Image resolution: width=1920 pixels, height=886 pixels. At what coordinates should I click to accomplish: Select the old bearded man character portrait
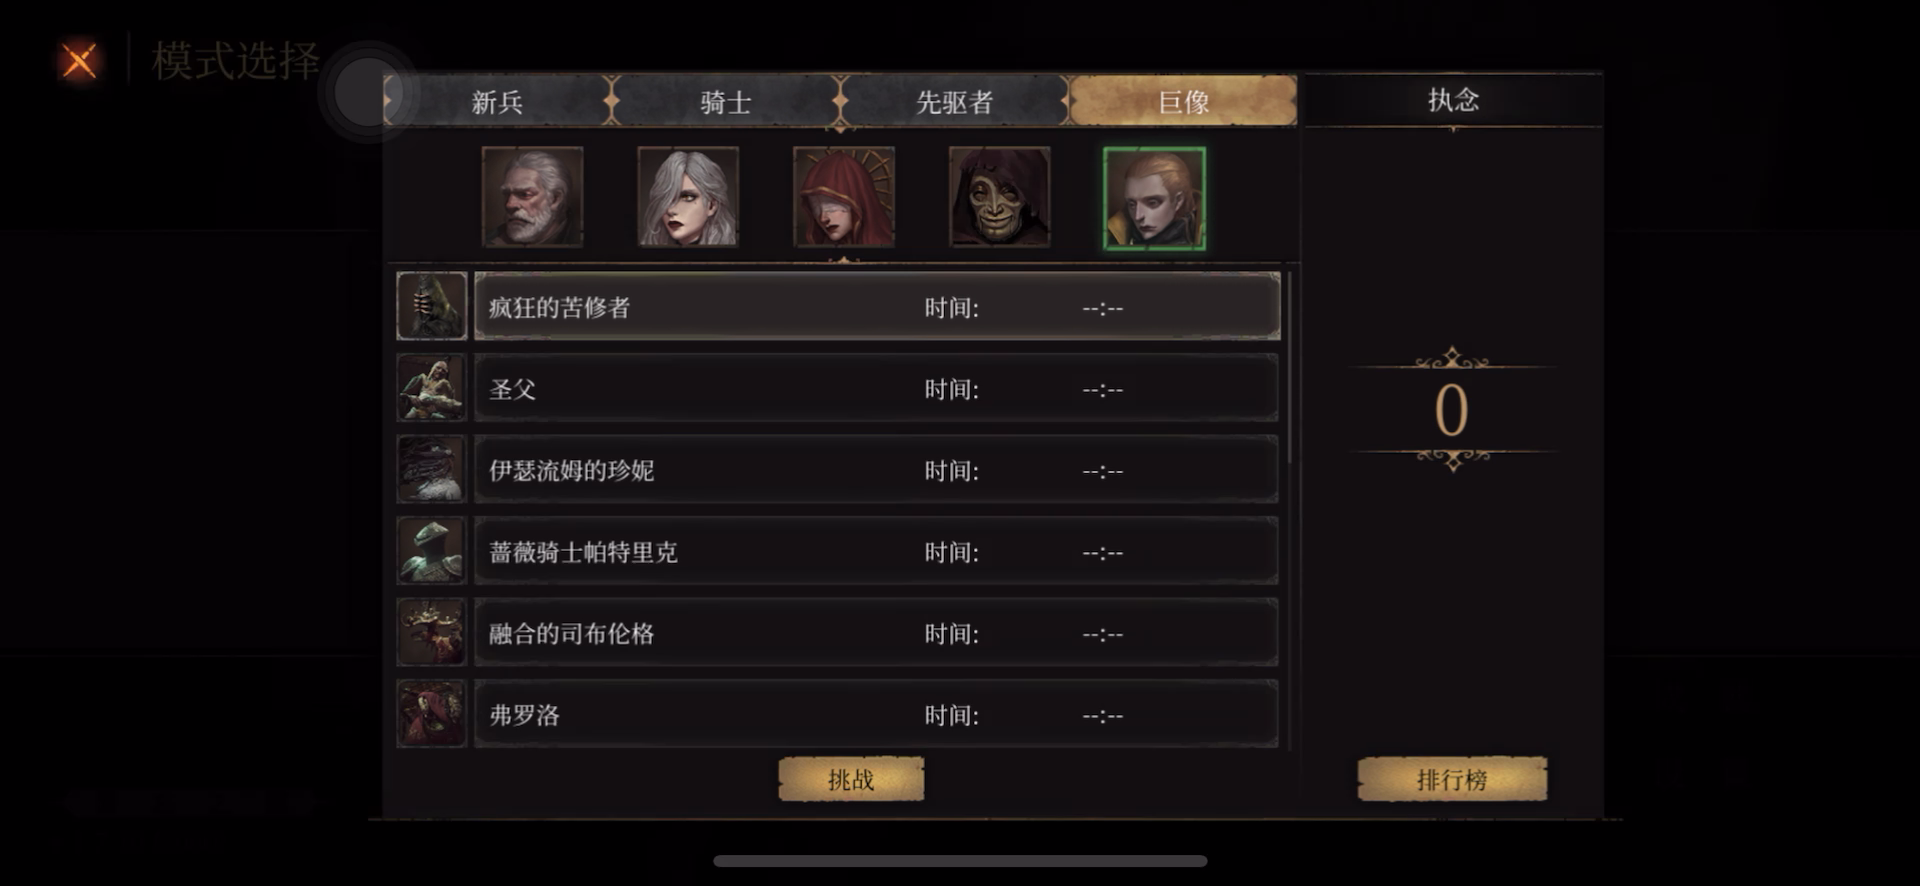click(x=532, y=197)
